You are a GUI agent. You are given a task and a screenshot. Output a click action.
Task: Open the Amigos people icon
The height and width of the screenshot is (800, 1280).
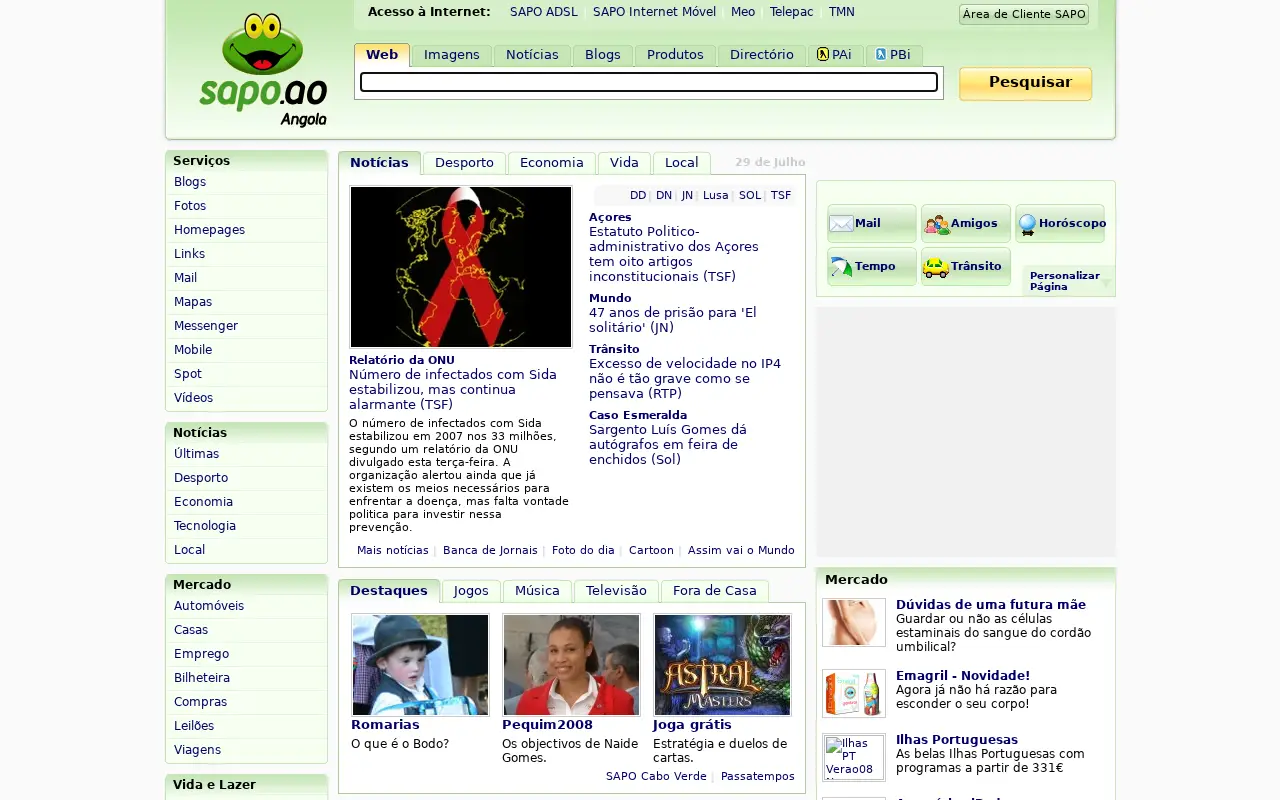936,224
